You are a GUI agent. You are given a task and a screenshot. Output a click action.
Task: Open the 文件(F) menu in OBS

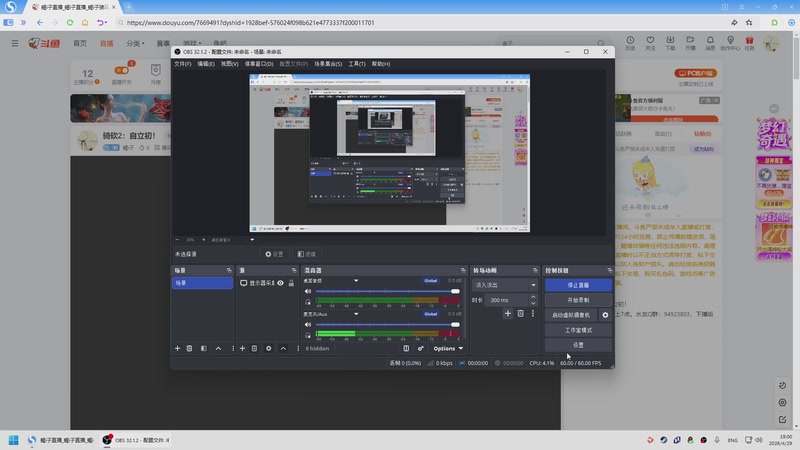pos(182,64)
